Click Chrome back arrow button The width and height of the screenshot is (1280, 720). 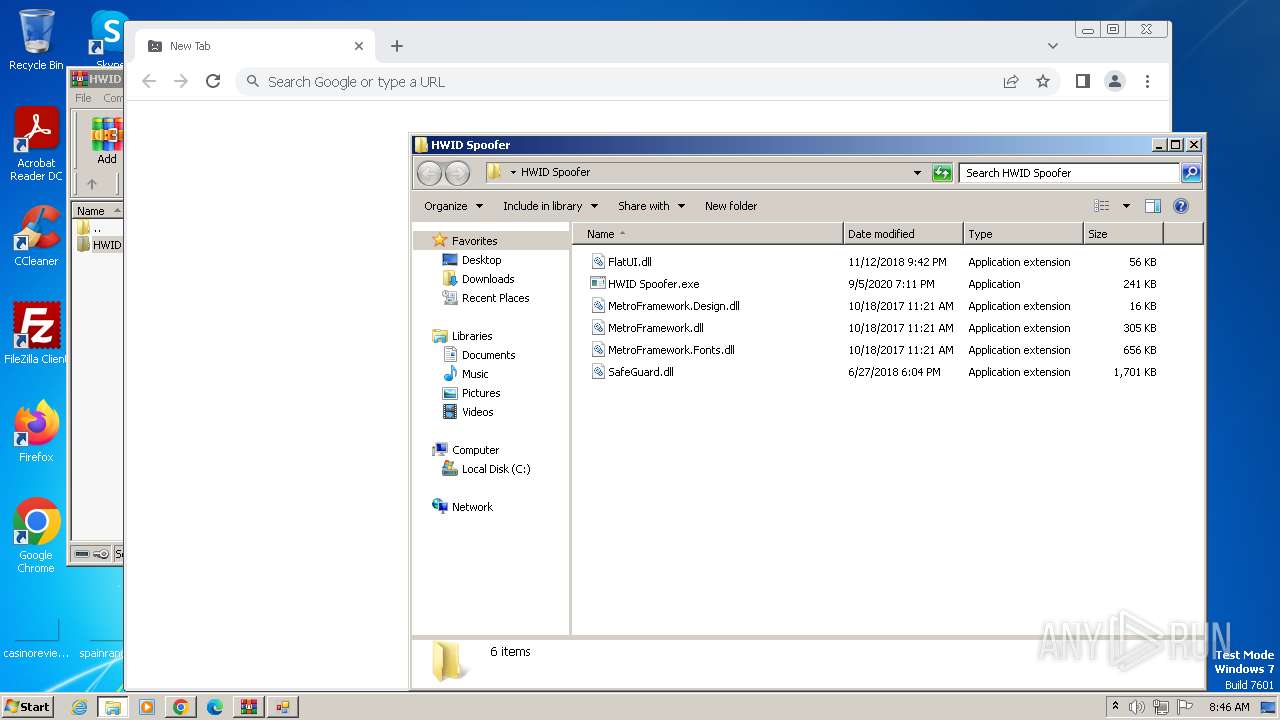click(149, 82)
